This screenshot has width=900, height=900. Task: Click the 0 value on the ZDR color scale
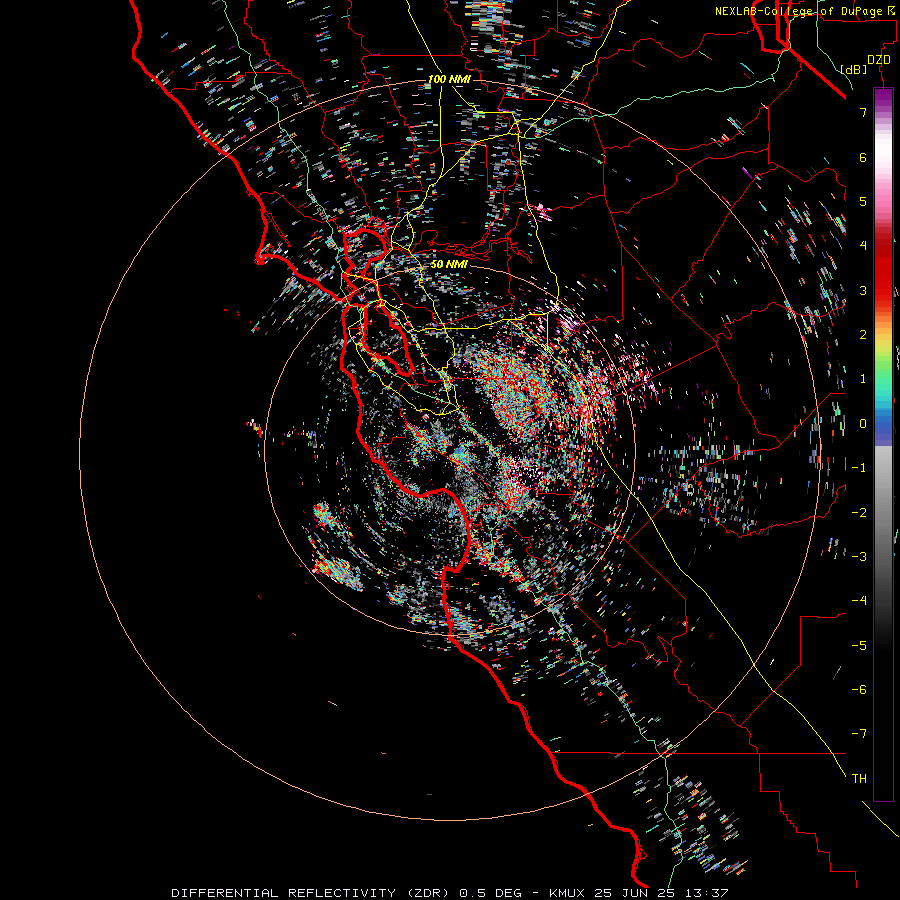click(863, 424)
